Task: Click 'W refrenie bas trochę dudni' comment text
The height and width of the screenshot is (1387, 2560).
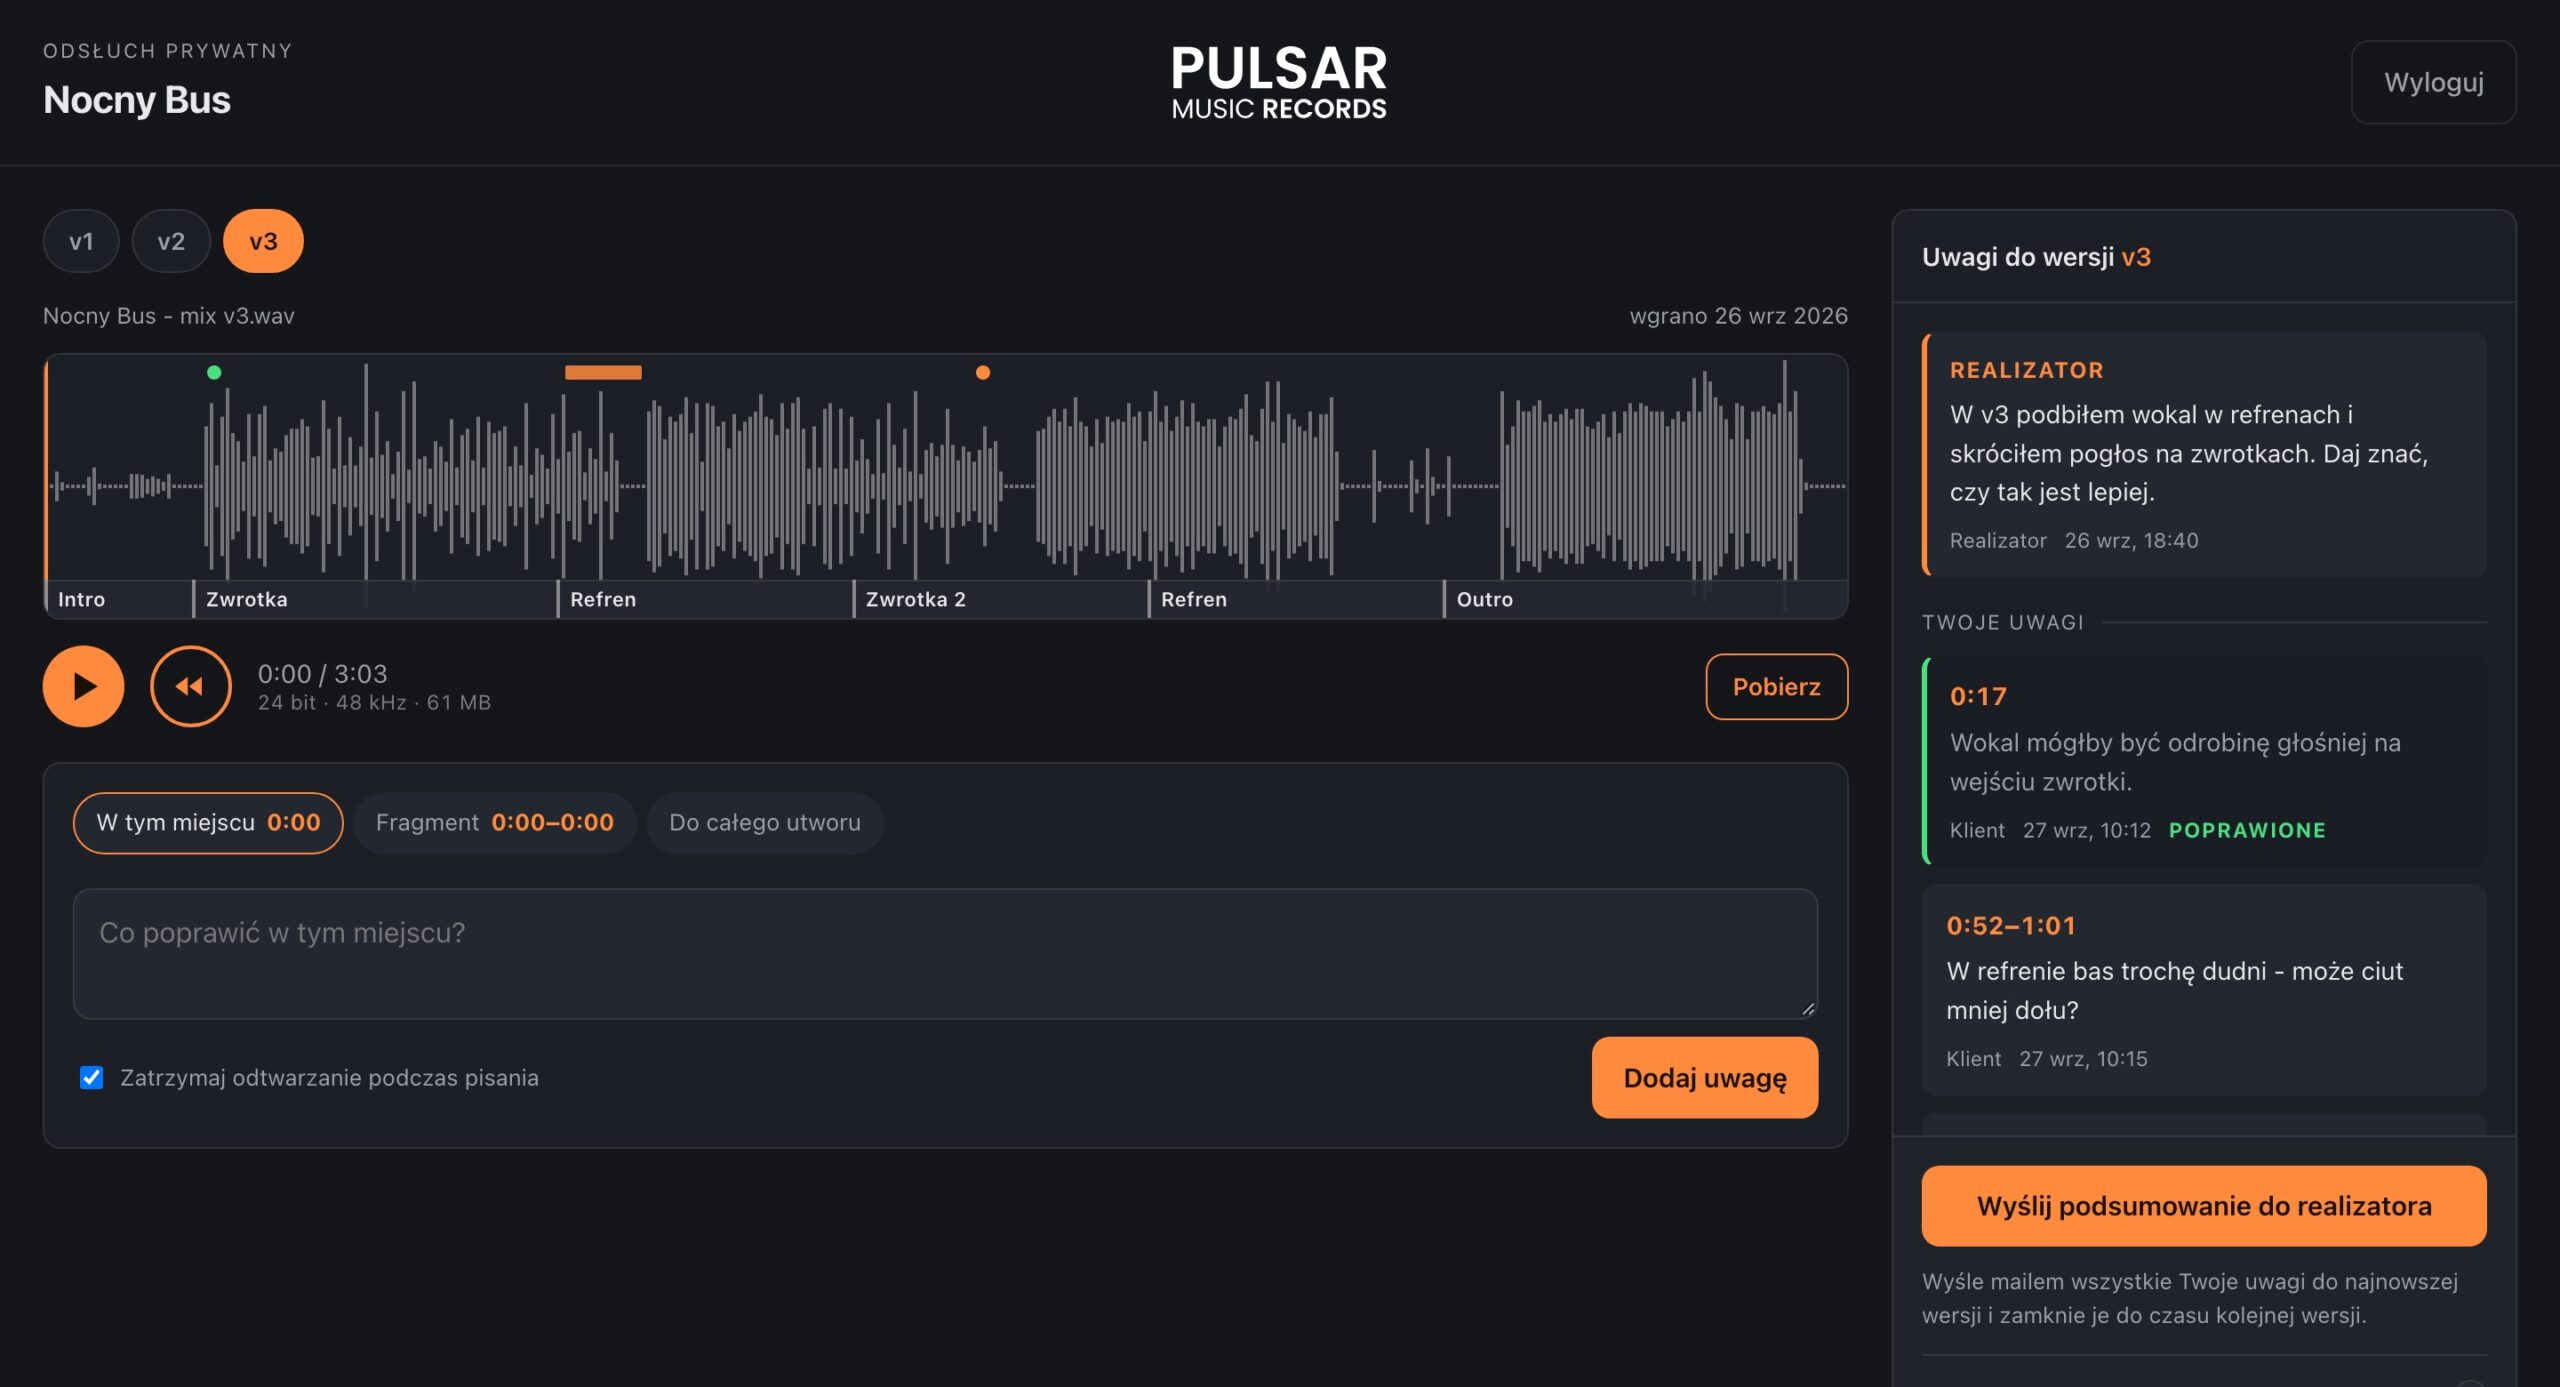Action: [2174, 990]
